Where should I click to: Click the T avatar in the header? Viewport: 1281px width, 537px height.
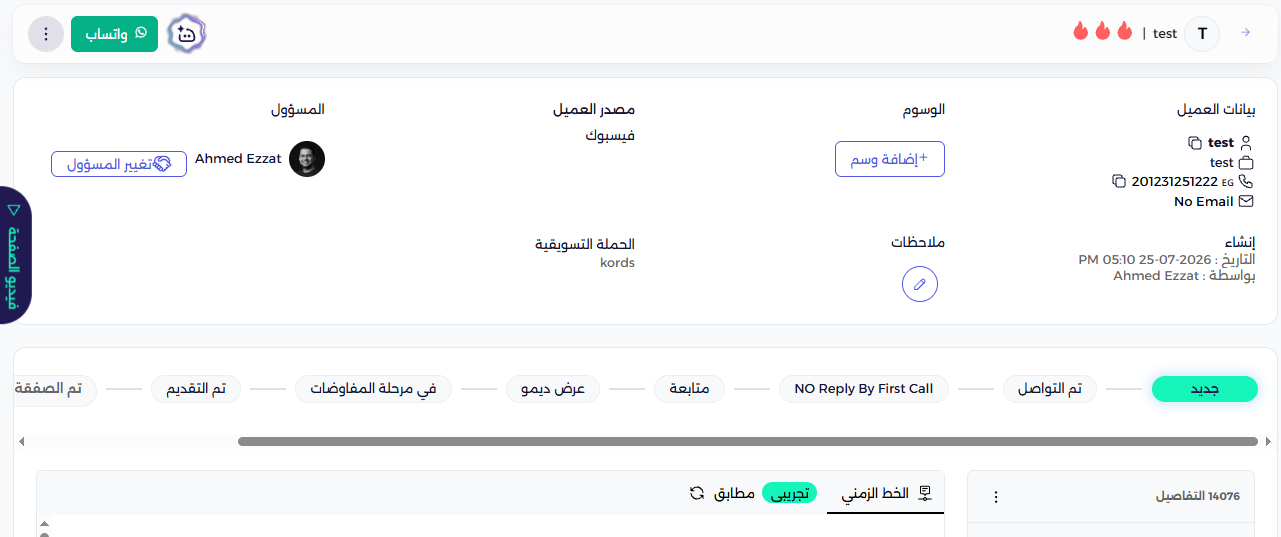coord(1202,34)
